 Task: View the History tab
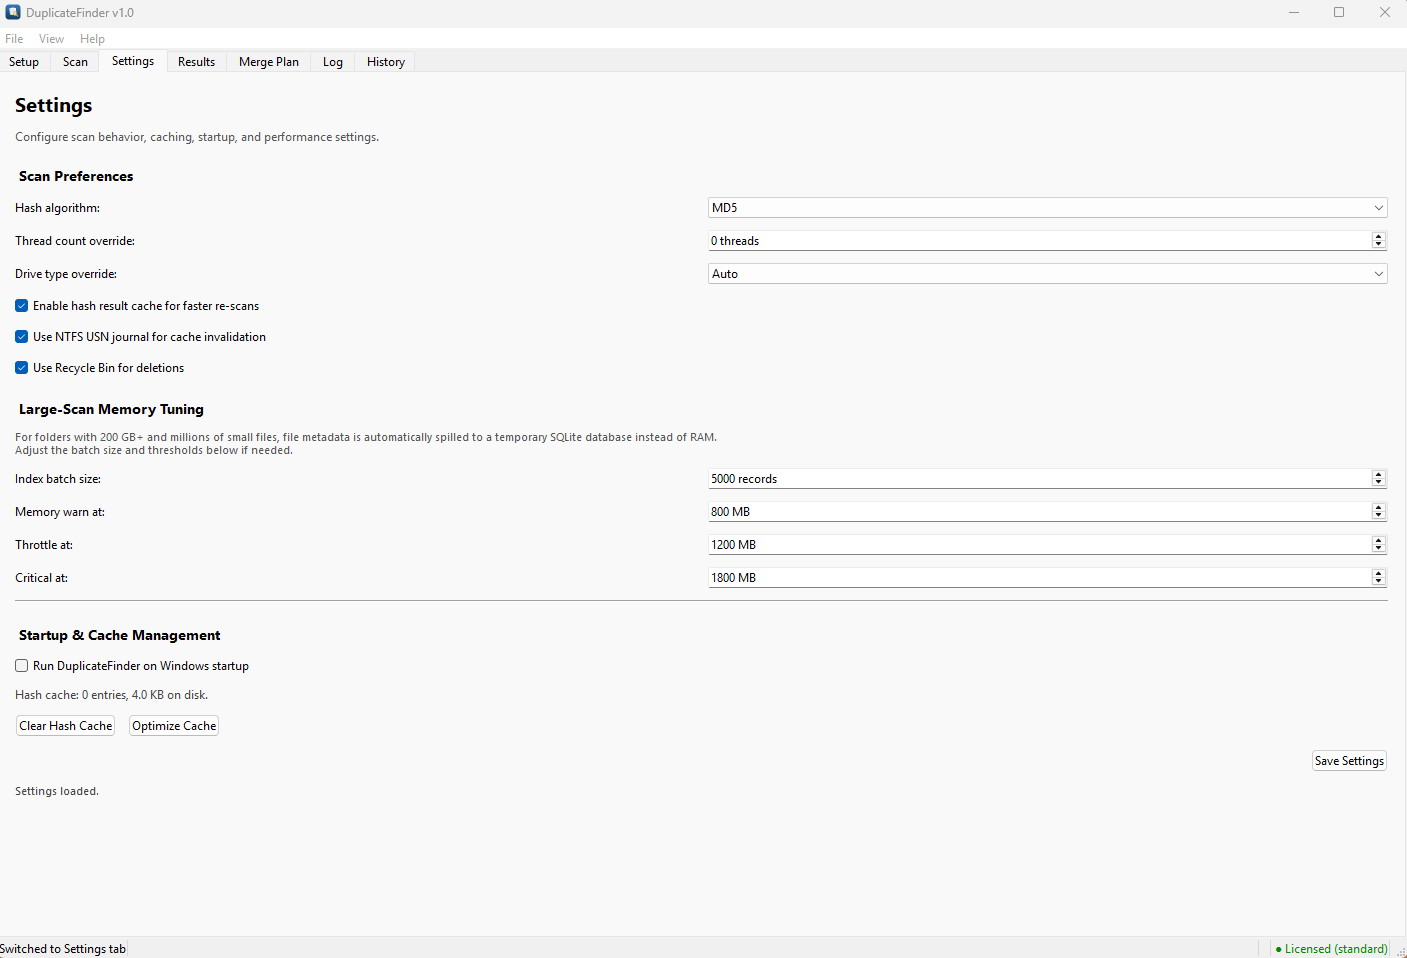click(386, 62)
